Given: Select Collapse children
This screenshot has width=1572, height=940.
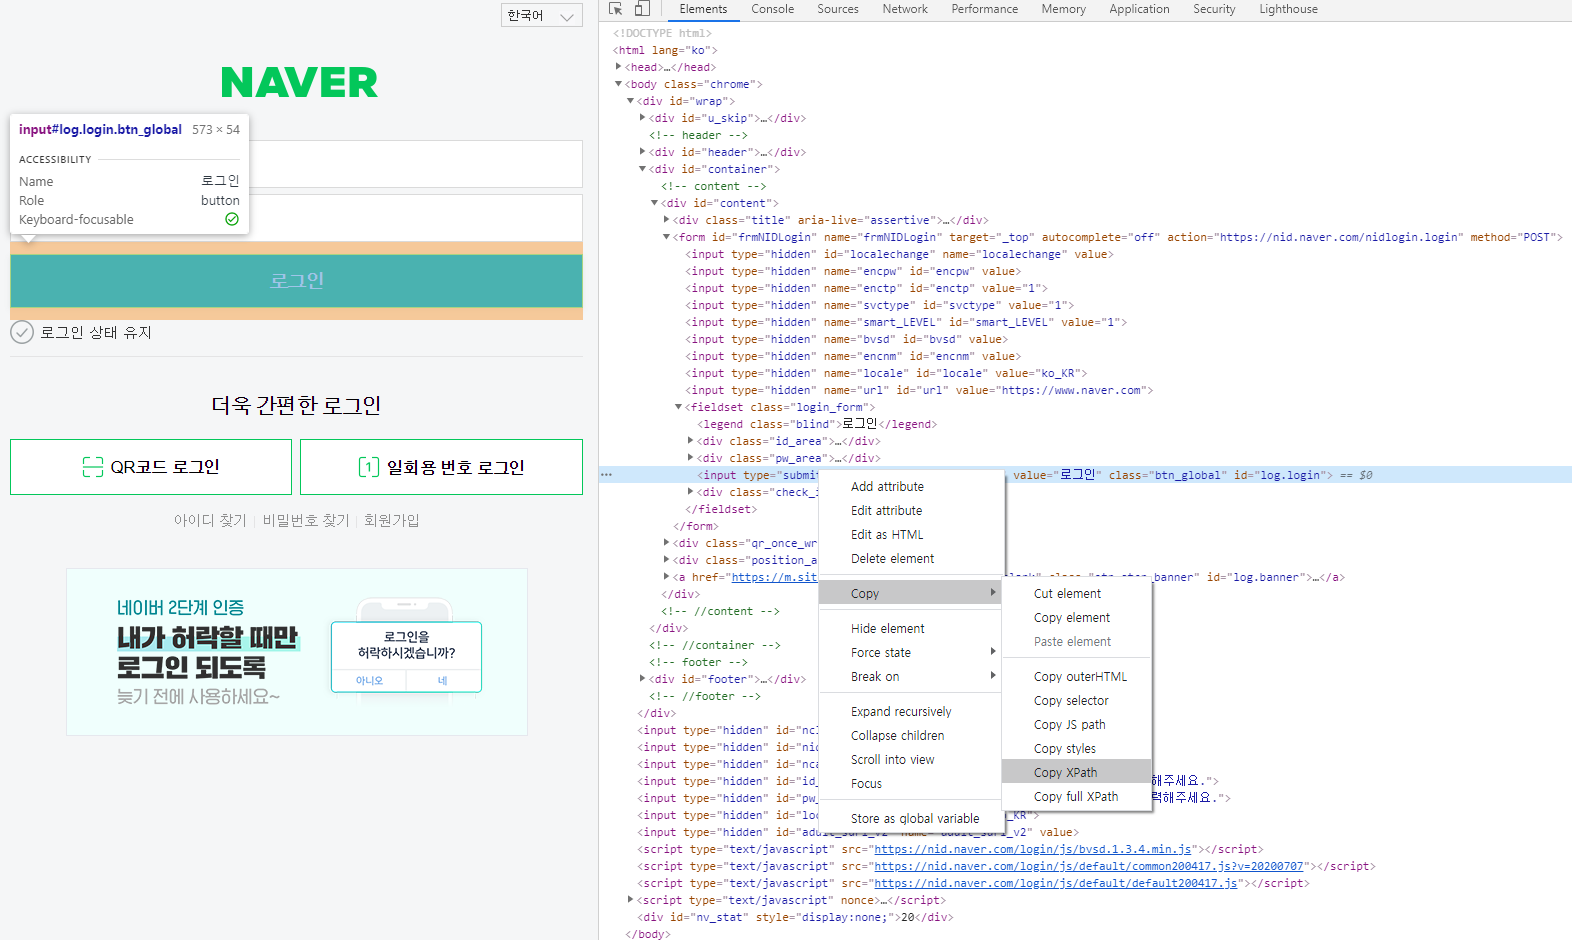Looking at the screenshot, I should (911, 736).
